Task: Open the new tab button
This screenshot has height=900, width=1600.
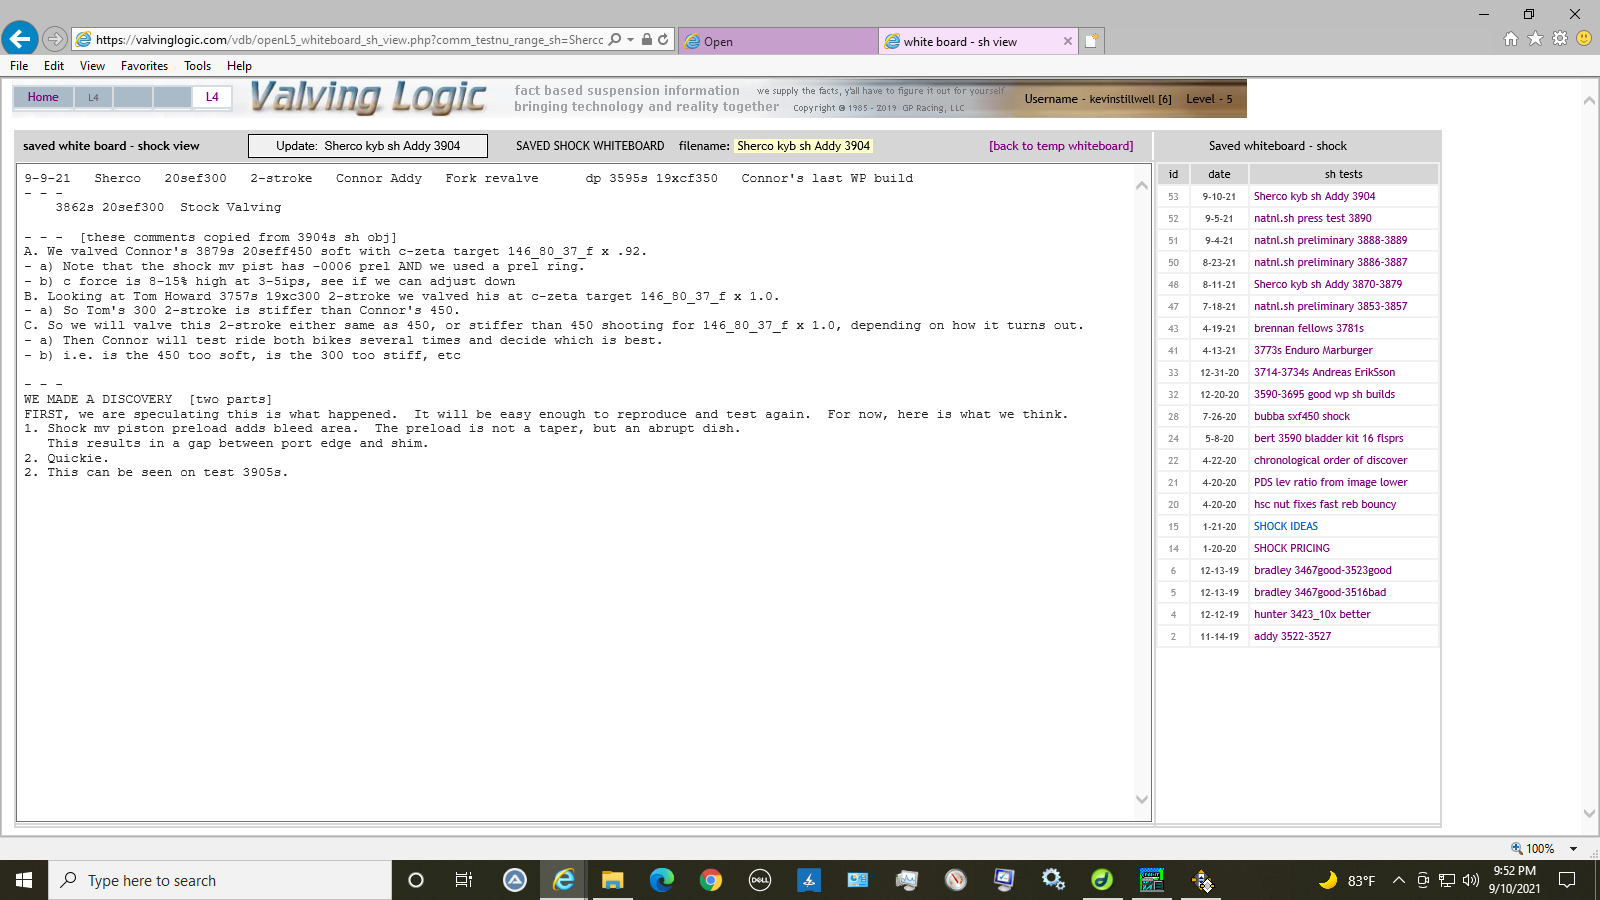Action: click(x=1092, y=41)
